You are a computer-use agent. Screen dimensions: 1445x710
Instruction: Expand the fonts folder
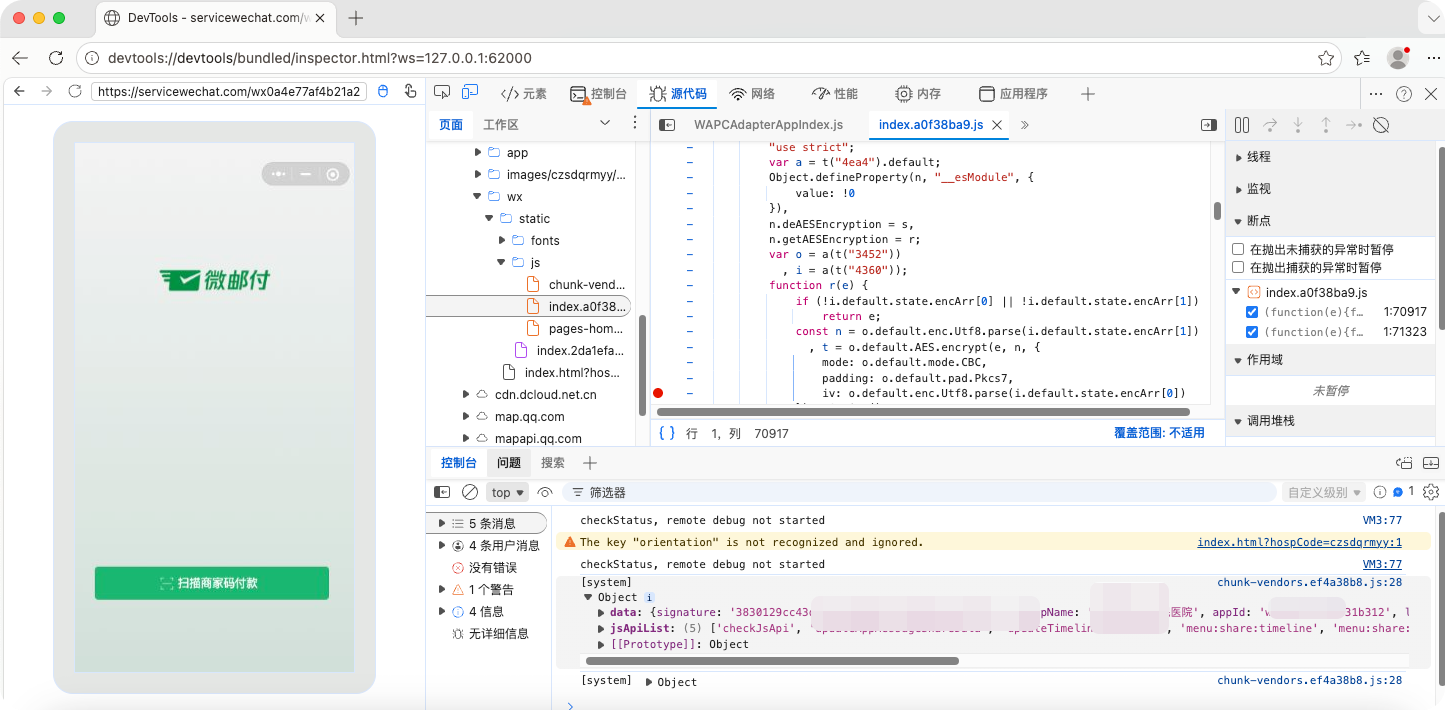502,240
